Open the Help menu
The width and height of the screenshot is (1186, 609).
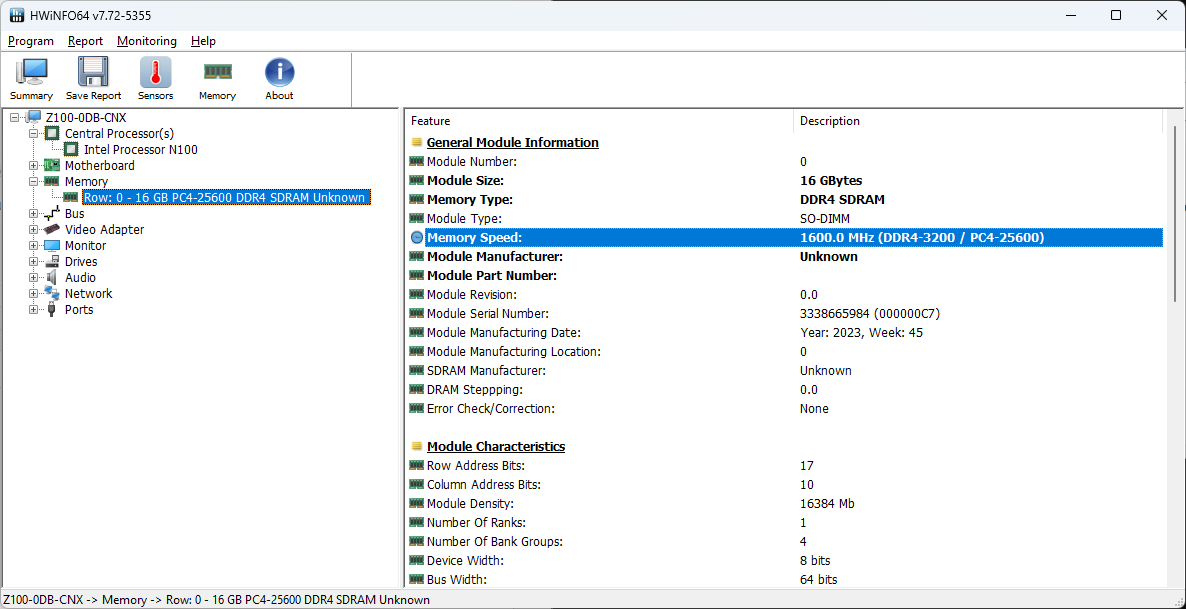[203, 41]
